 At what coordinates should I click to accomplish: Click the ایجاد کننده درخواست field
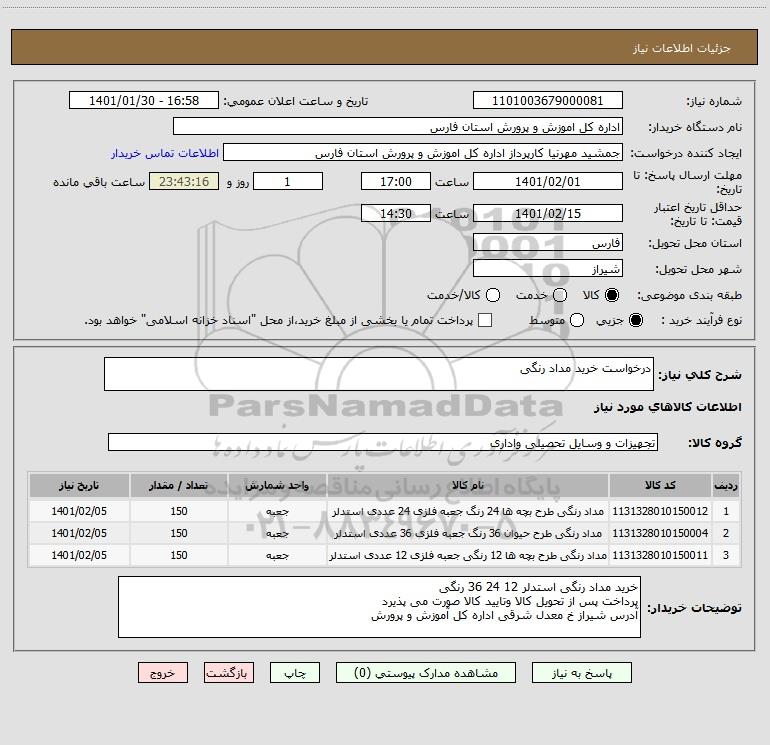(423, 153)
